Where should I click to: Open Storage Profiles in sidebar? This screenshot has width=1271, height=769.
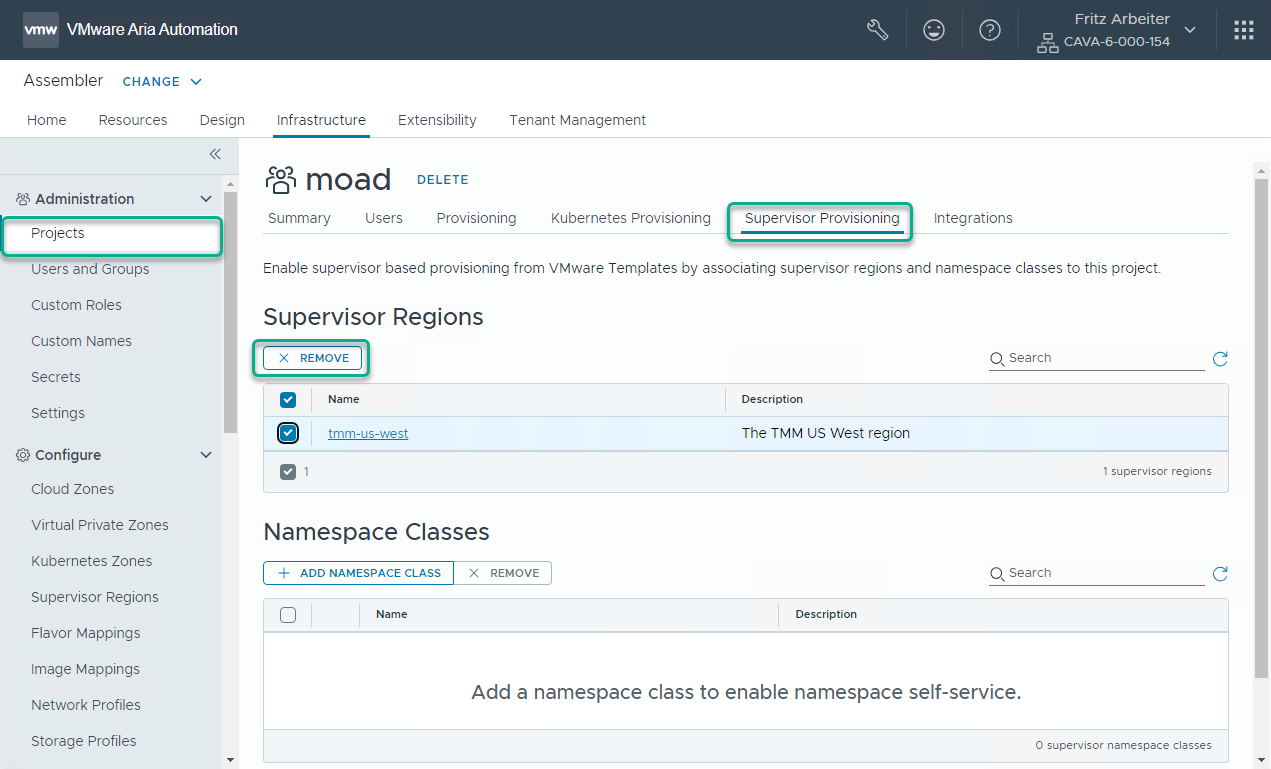tap(84, 741)
